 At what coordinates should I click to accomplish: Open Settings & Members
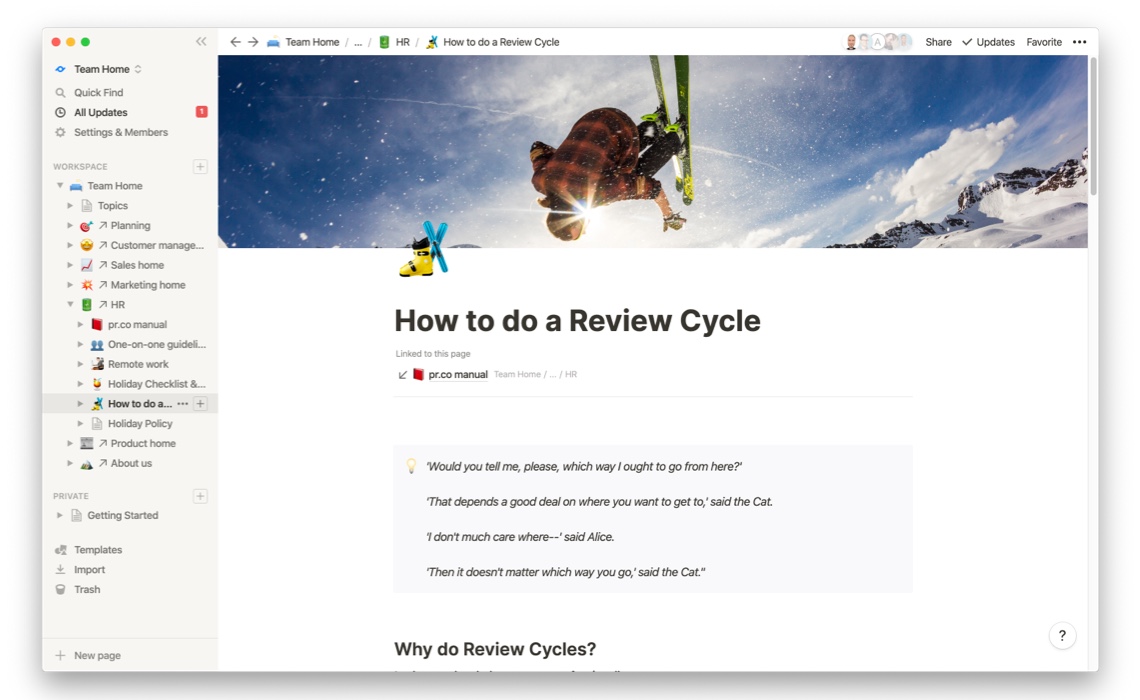click(x=120, y=133)
